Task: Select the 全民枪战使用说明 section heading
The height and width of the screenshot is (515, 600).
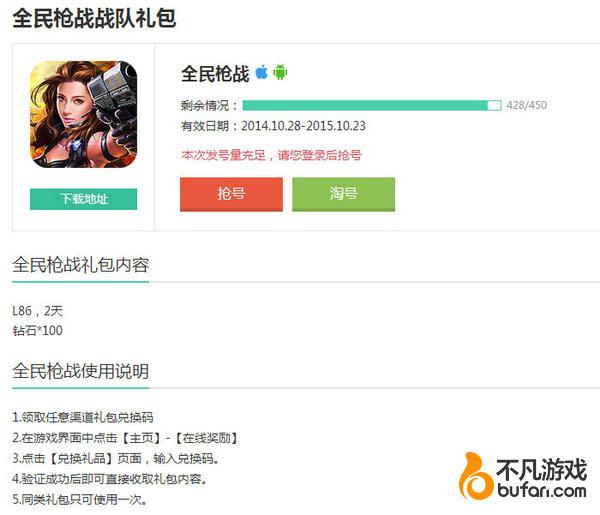Action: click(x=81, y=371)
